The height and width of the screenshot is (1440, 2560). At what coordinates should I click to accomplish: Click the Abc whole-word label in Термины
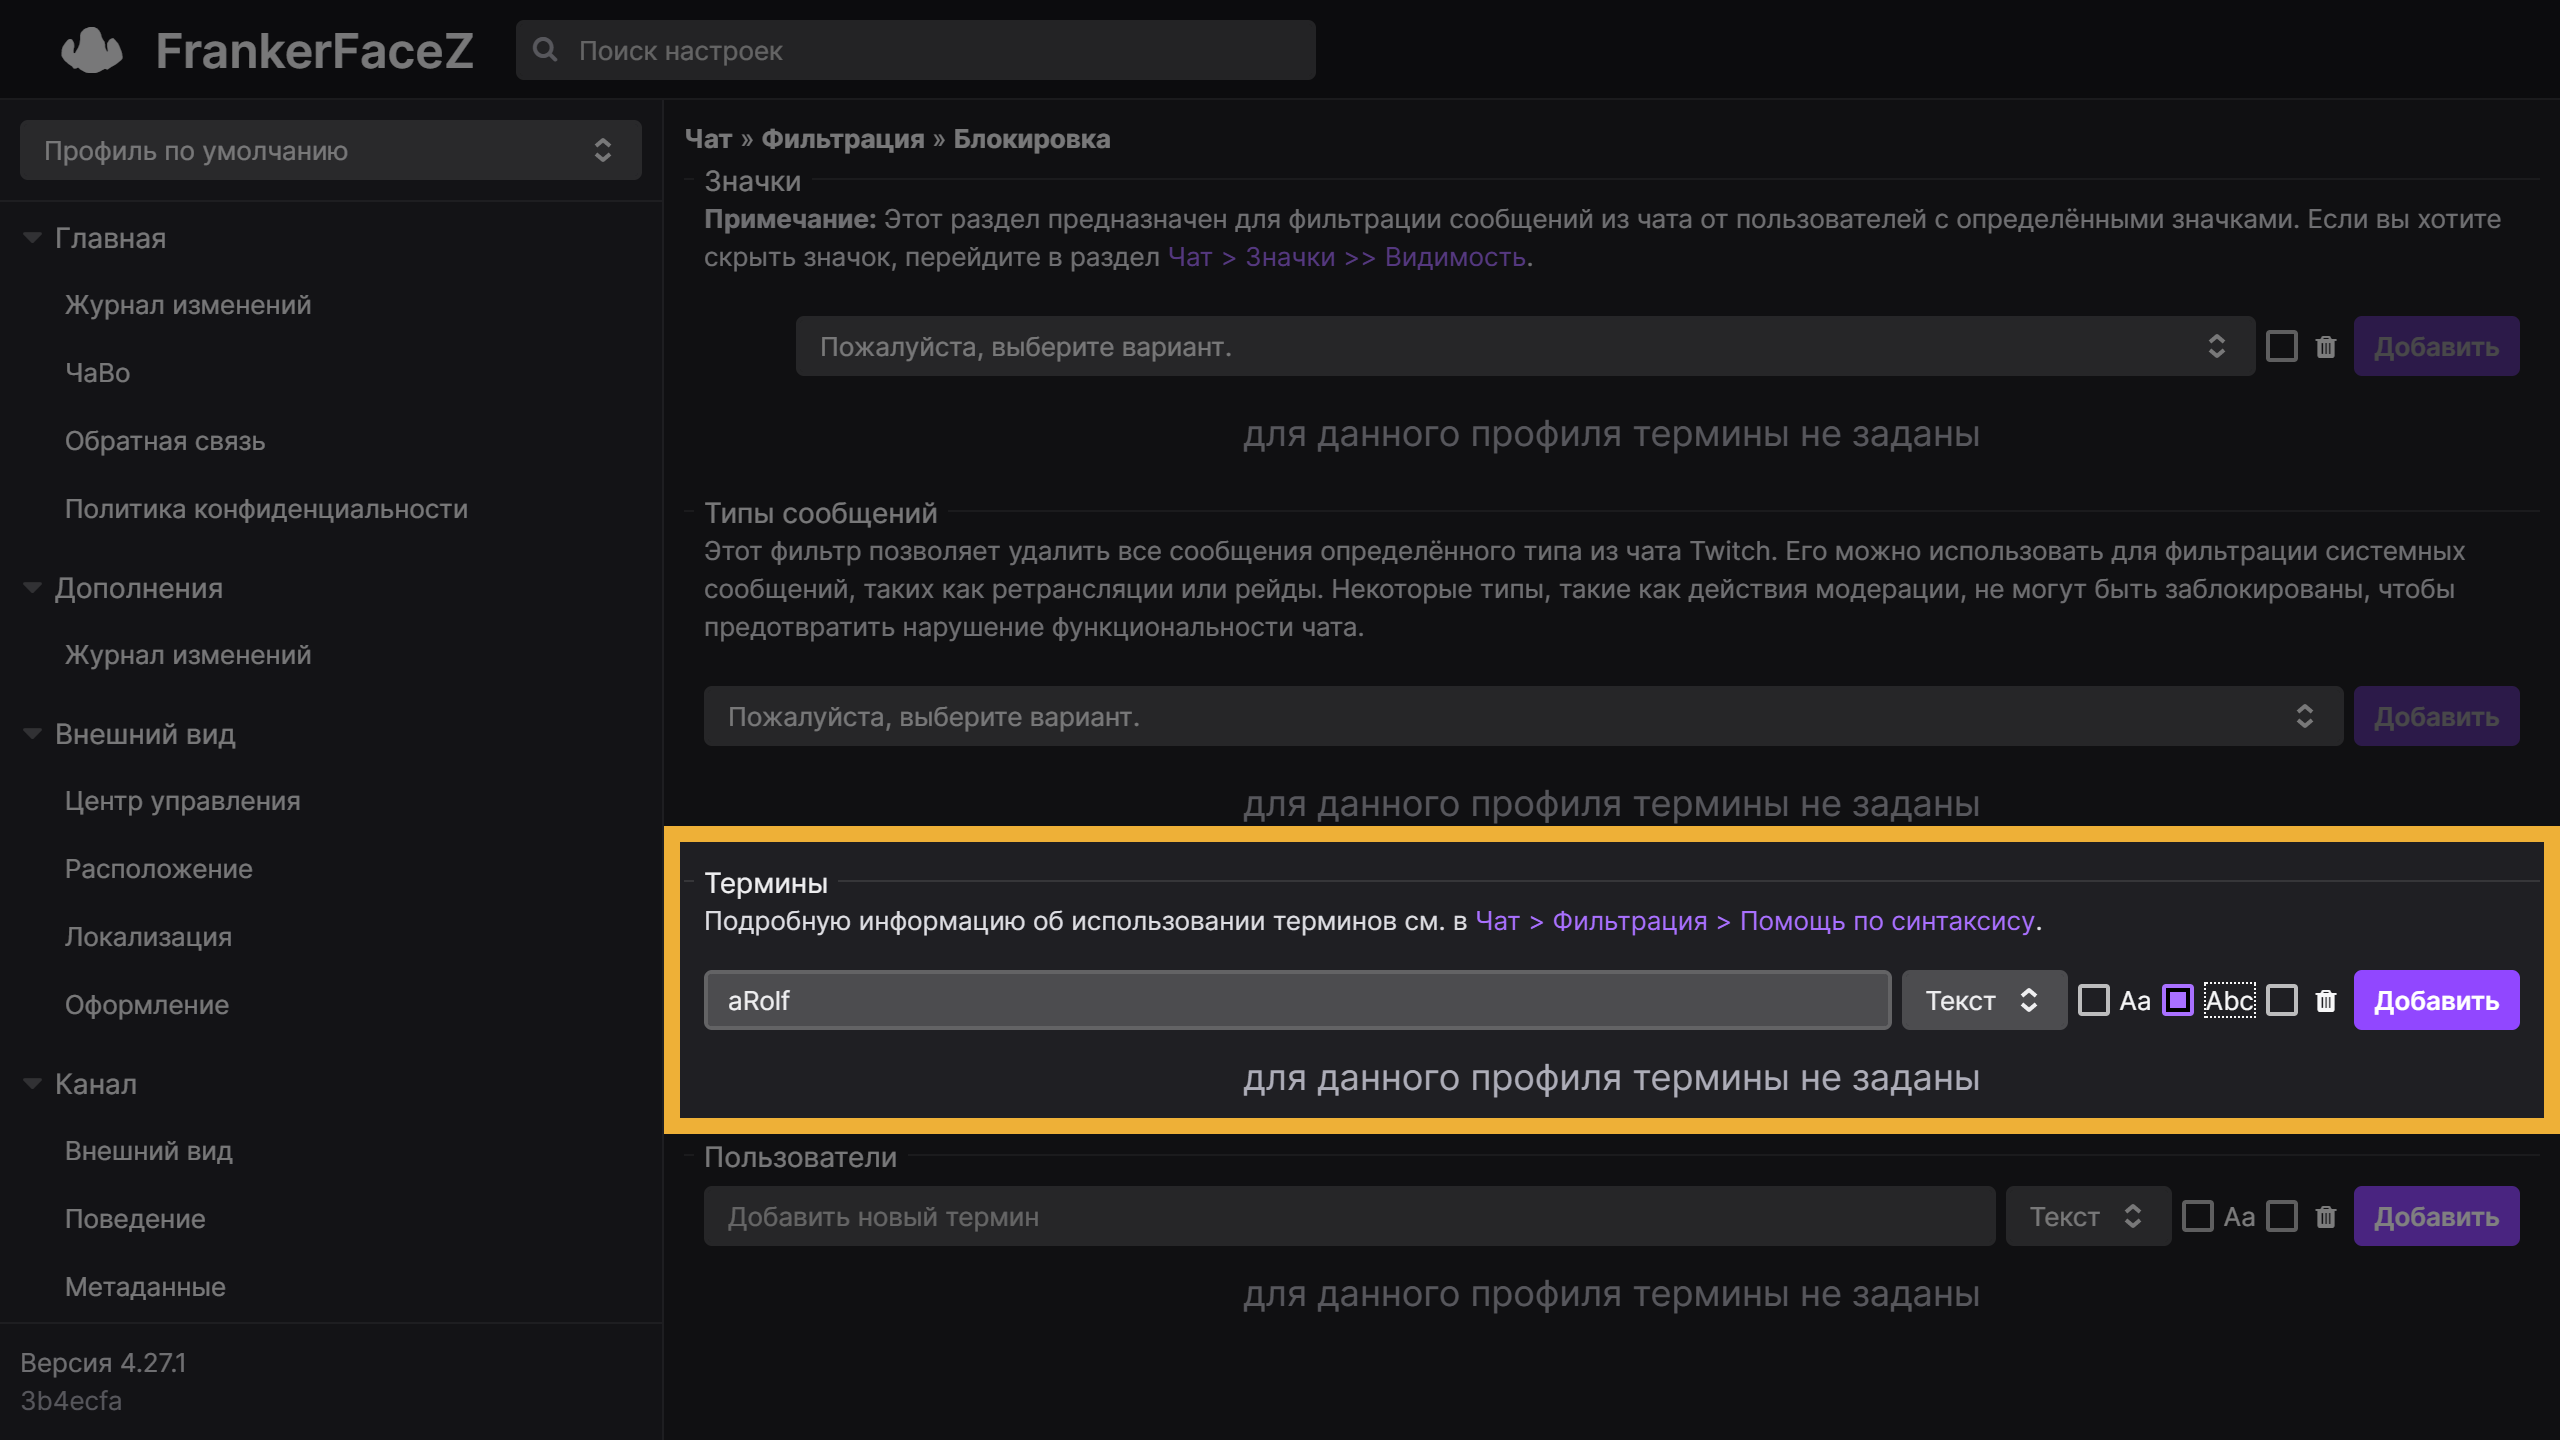2230,1001
